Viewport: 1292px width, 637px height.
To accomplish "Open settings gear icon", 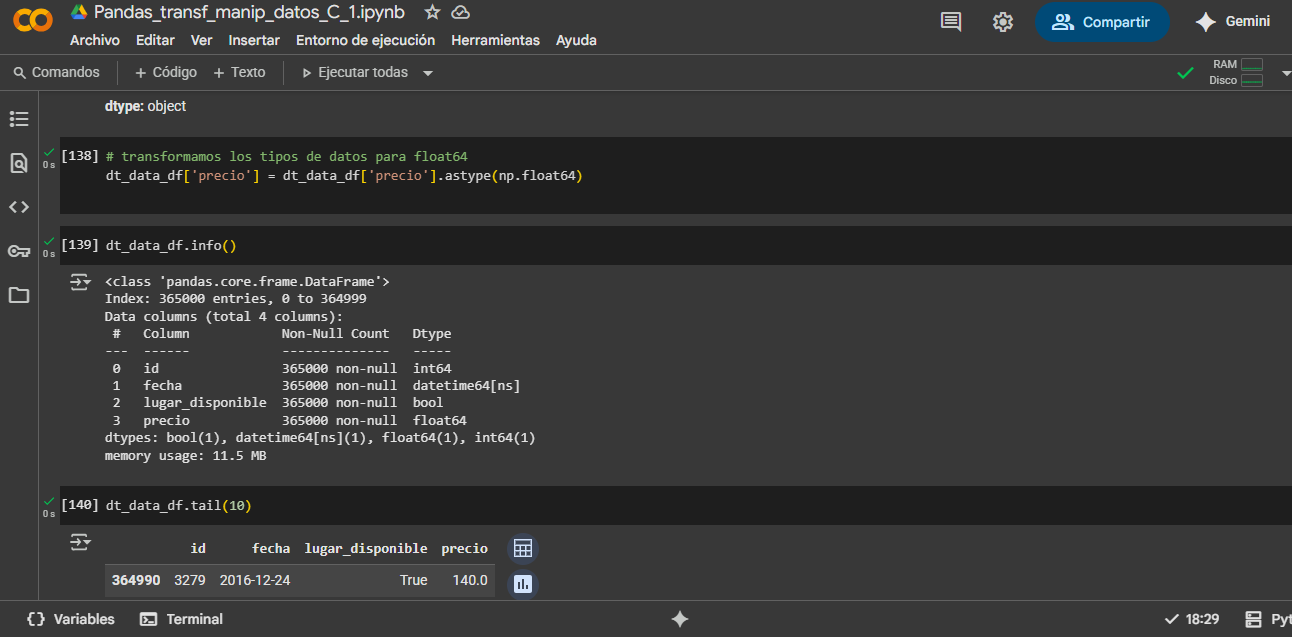I will pyautogui.click(x=1003, y=22).
